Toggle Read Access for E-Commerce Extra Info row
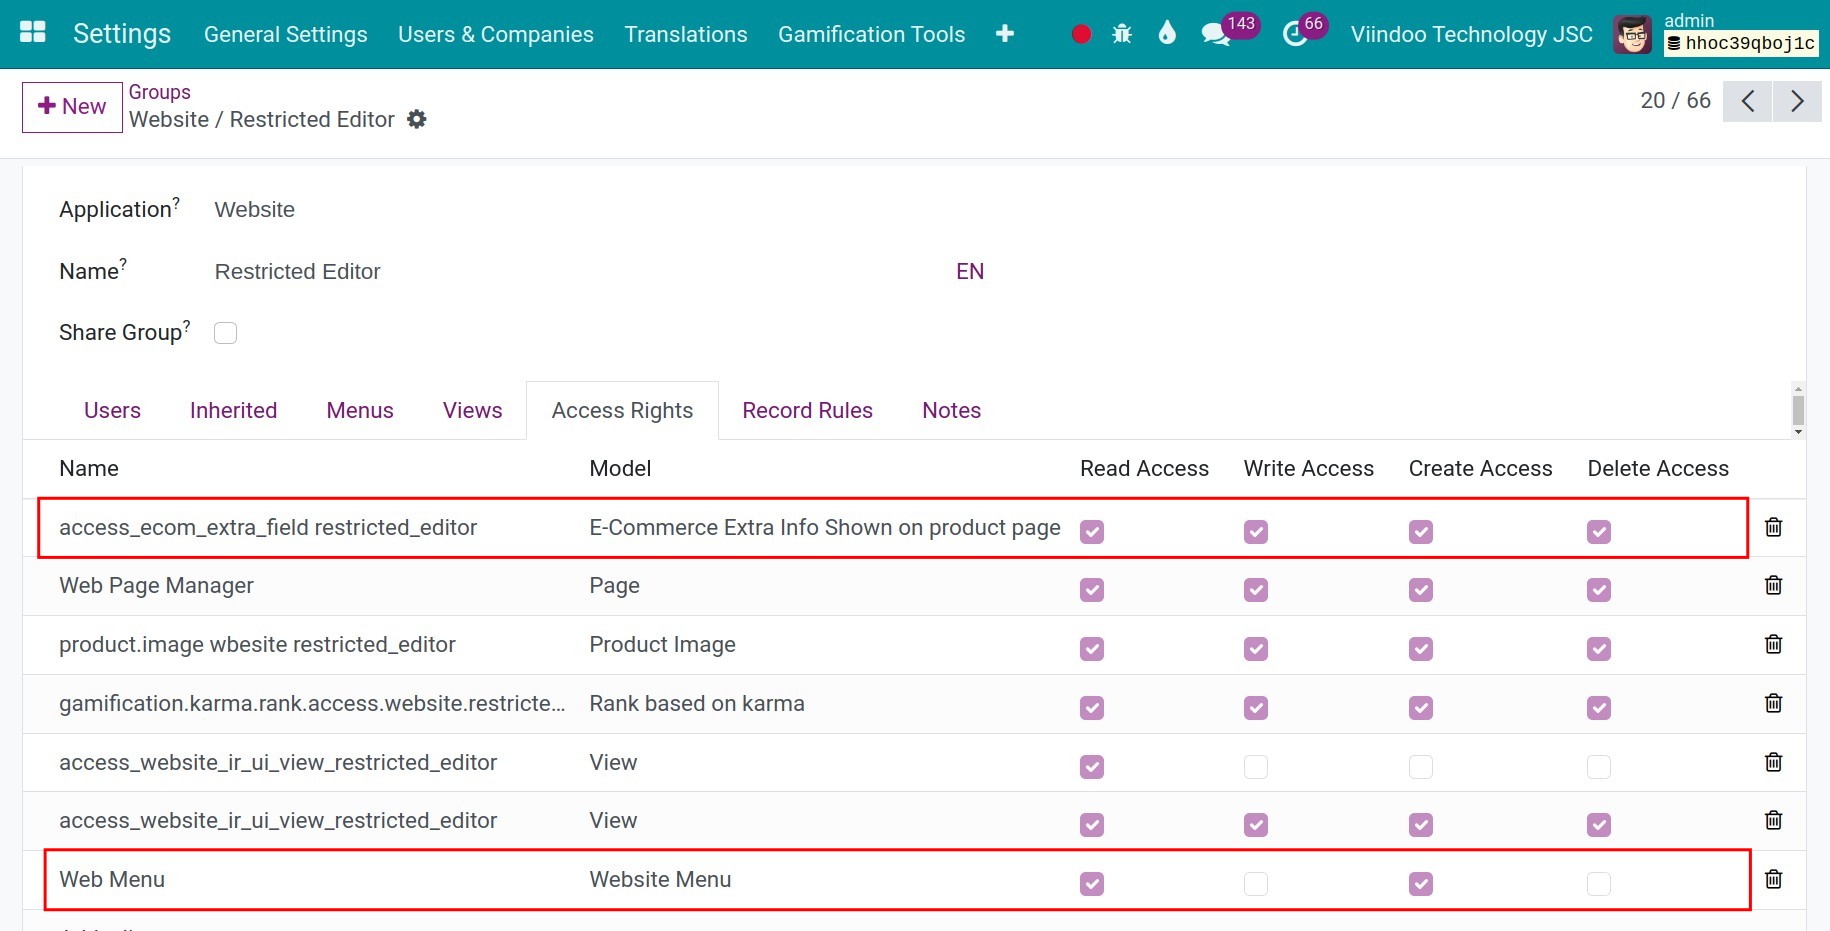 (x=1092, y=531)
